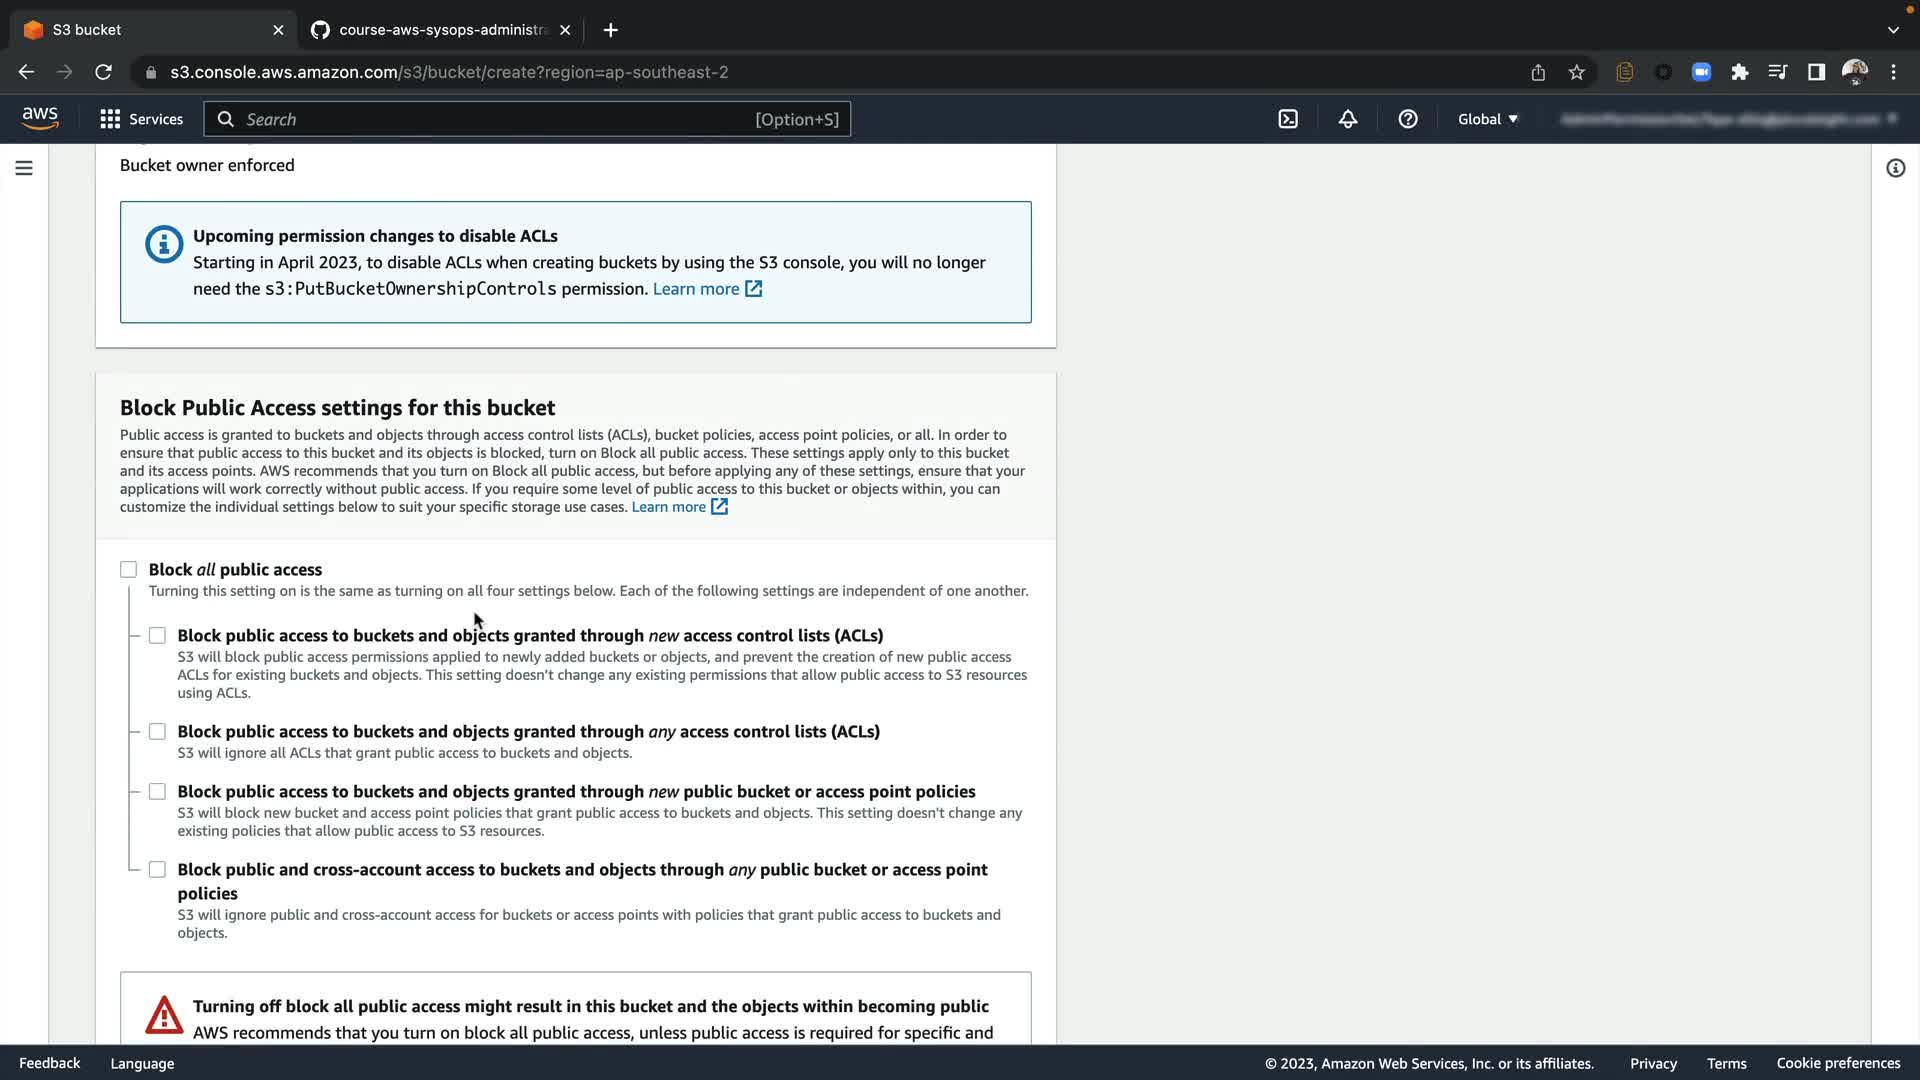Open browser extensions puzzle icon
Screen dimensions: 1920x1080
coord(1740,72)
